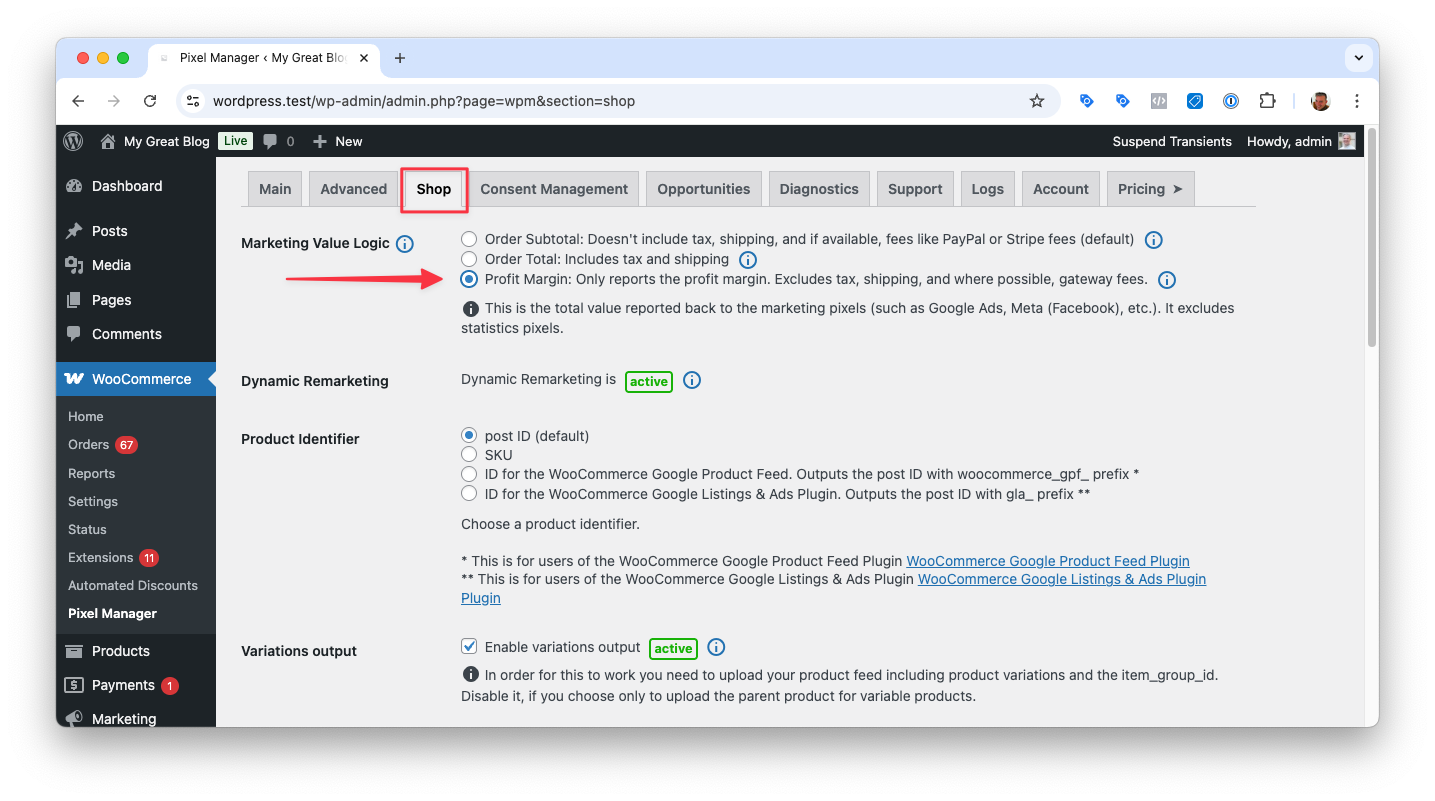Open the 1Password extension icon
Screen dimensions: 1435x801
[x=1231, y=101]
